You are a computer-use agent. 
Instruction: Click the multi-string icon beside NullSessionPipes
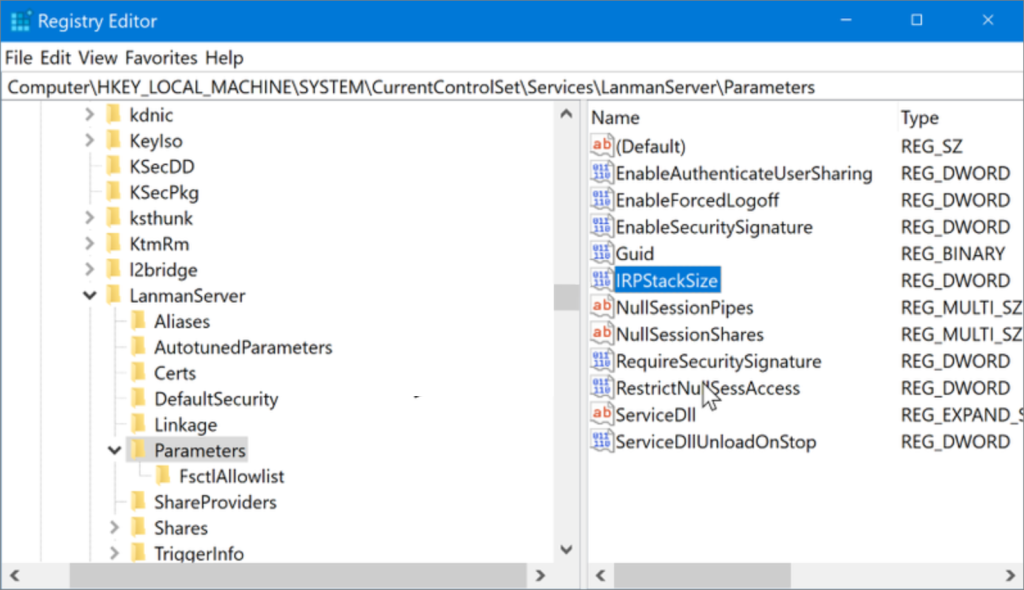pos(601,307)
